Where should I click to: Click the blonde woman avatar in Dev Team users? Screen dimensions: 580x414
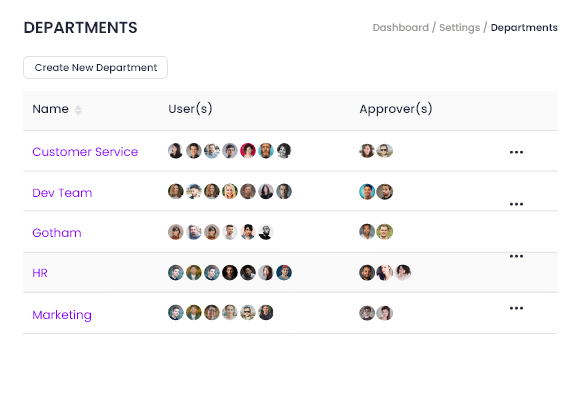tap(230, 191)
